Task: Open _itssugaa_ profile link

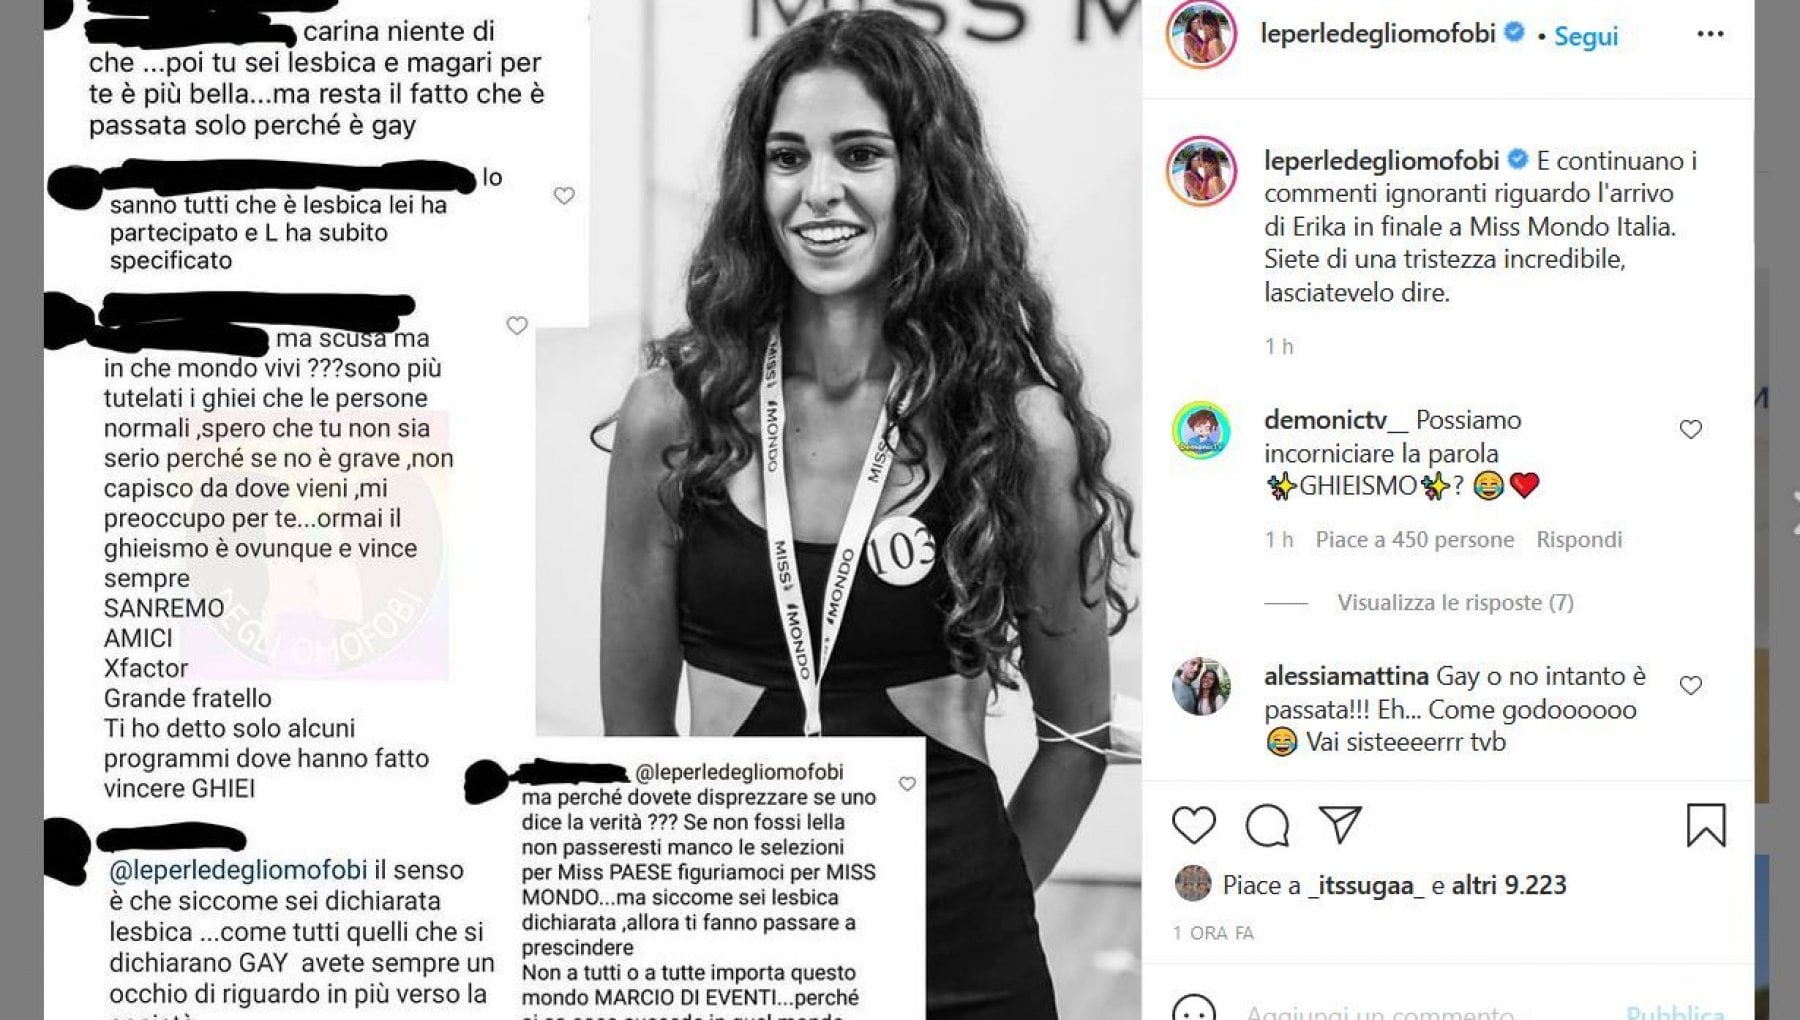Action: (1366, 886)
